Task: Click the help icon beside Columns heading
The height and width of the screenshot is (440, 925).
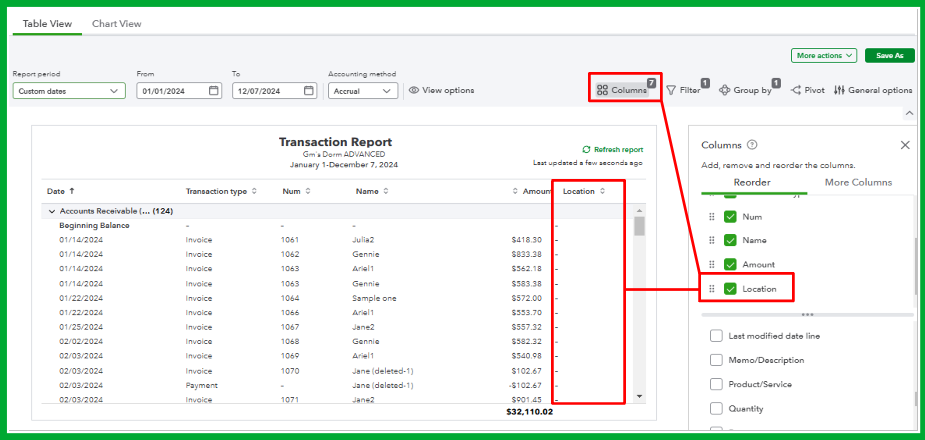Action: [752, 145]
